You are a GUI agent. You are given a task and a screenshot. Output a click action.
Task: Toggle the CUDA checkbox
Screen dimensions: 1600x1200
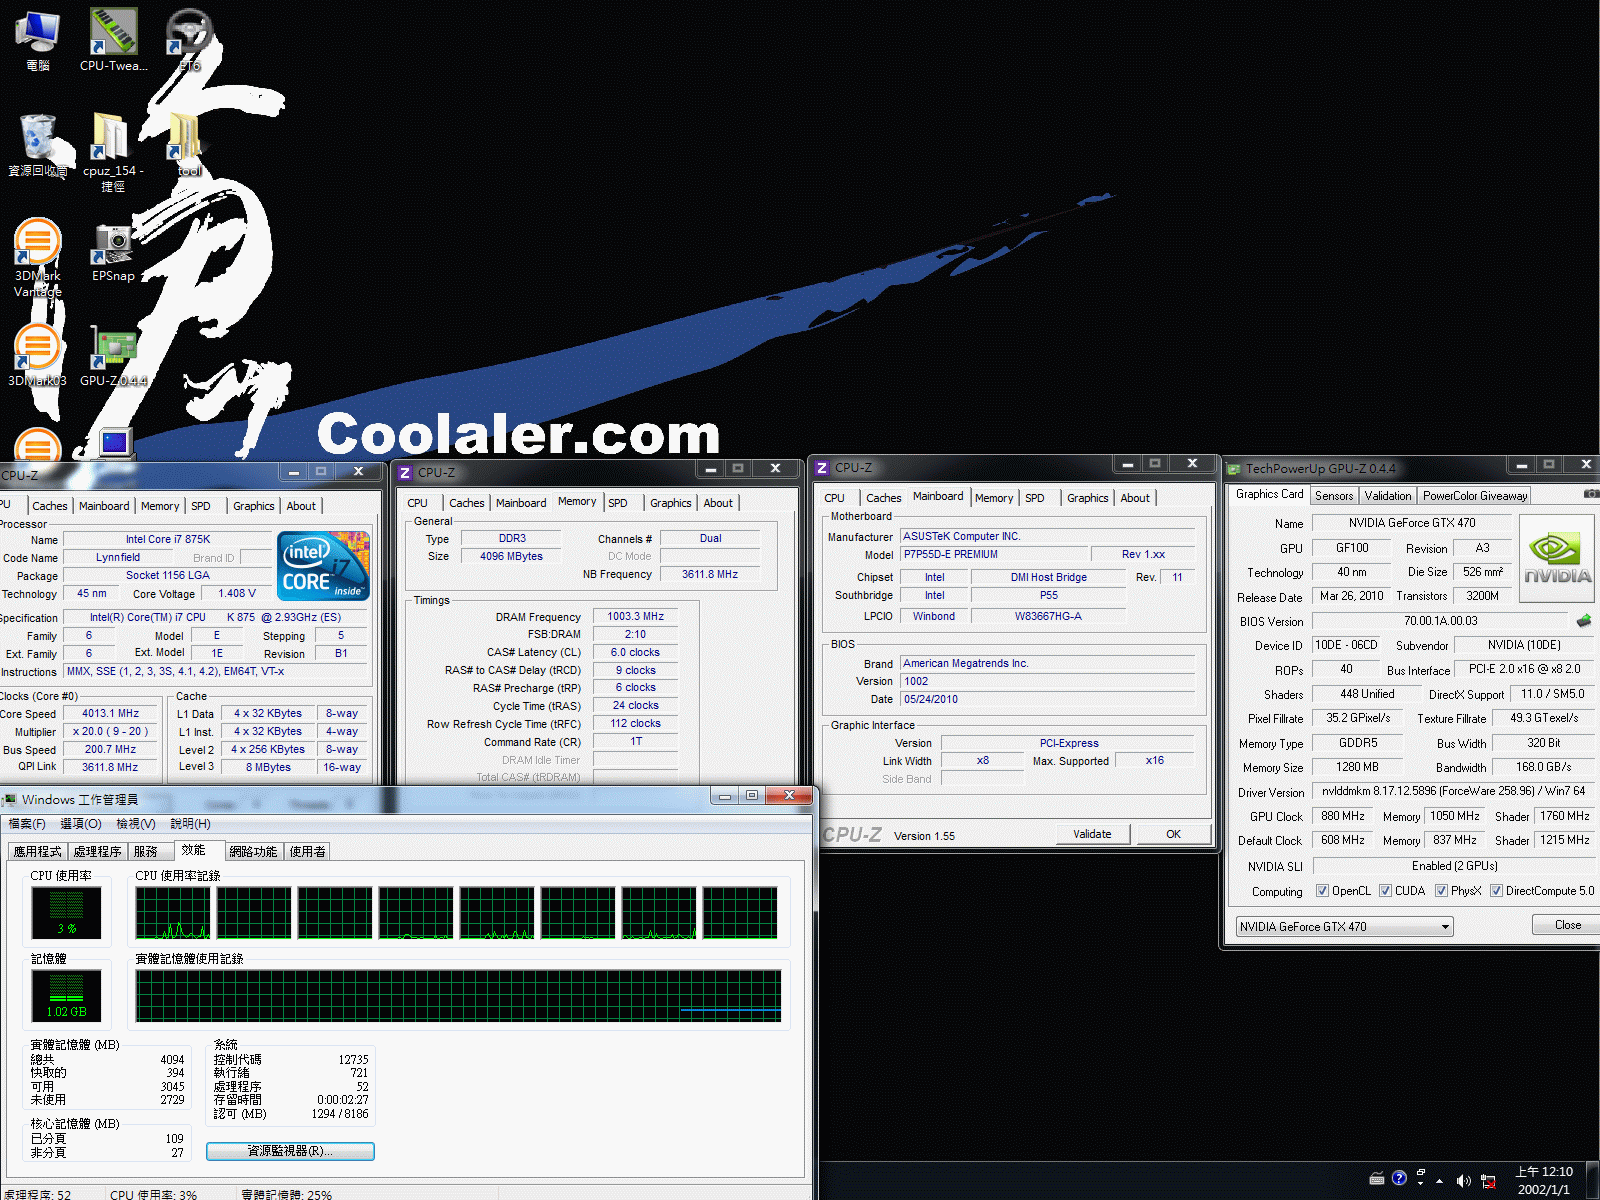coord(1385,891)
